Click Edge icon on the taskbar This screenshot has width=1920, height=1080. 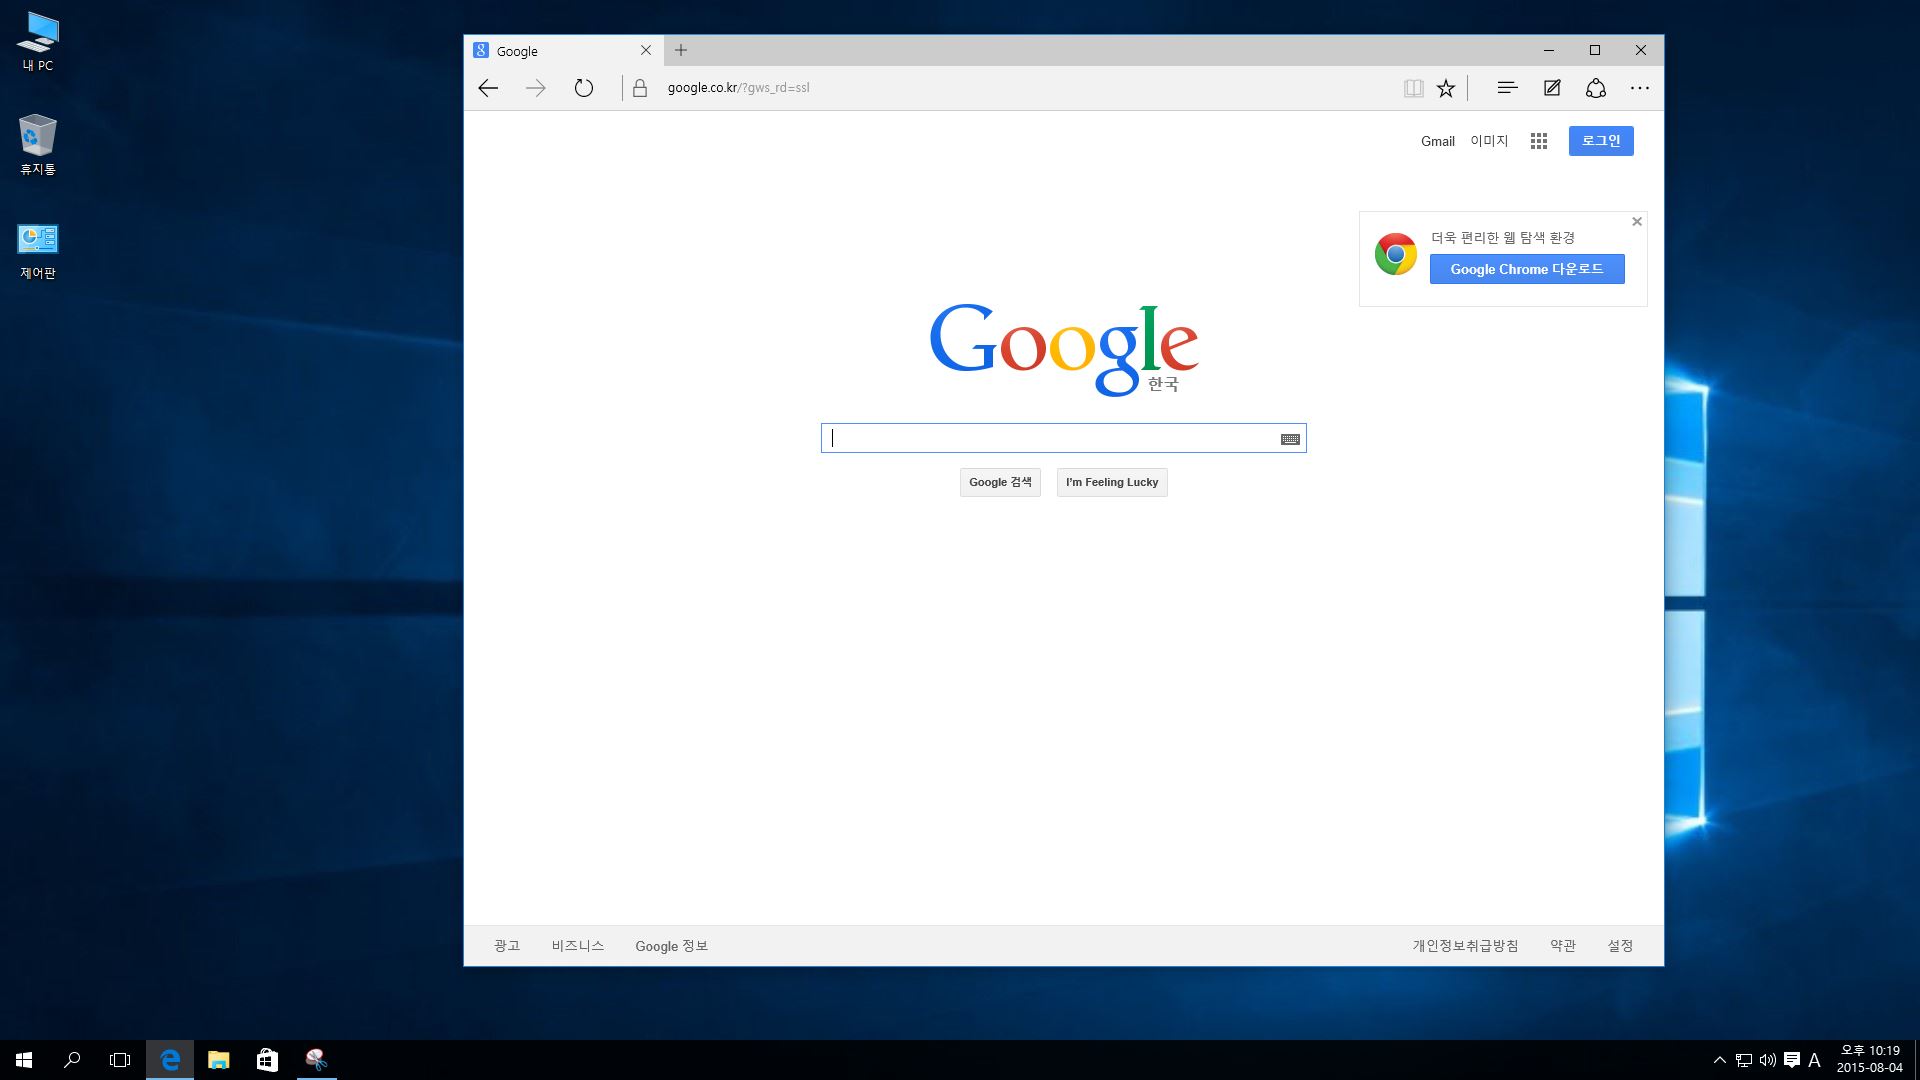click(170, 1060)
